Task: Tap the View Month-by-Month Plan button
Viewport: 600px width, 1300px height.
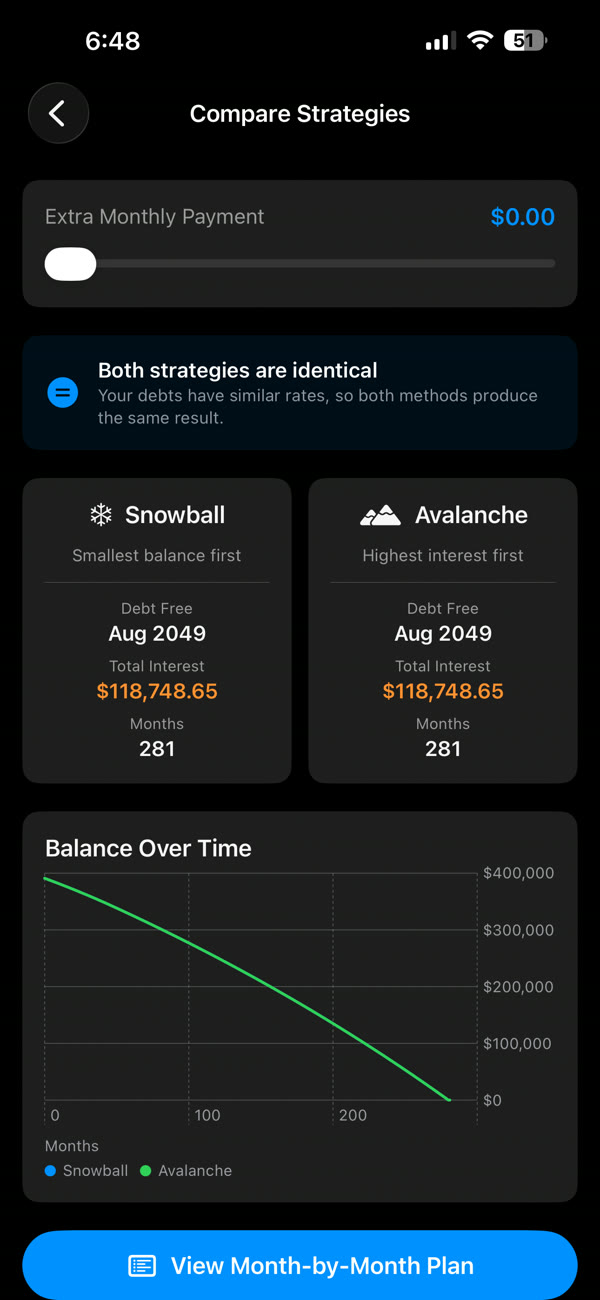Action: [x=300, y=1265]
